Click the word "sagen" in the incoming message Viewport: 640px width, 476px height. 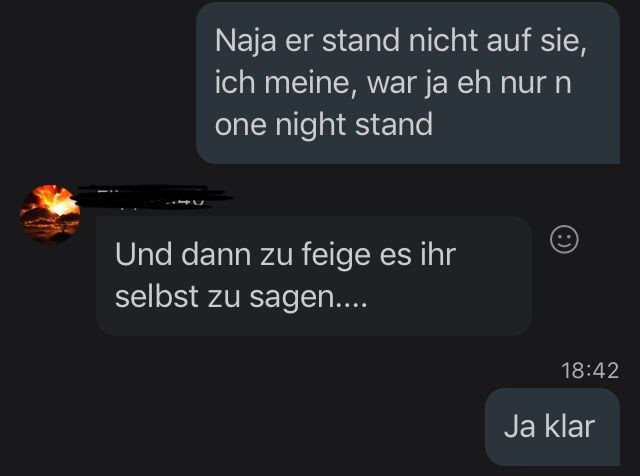(x=291, y=298)
